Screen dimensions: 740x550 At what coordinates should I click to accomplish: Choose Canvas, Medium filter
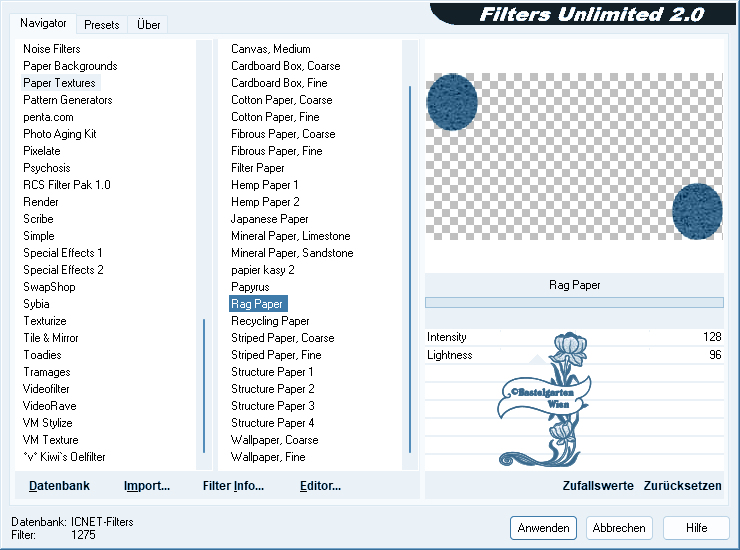pyautogui.click(x=271, y=49)
